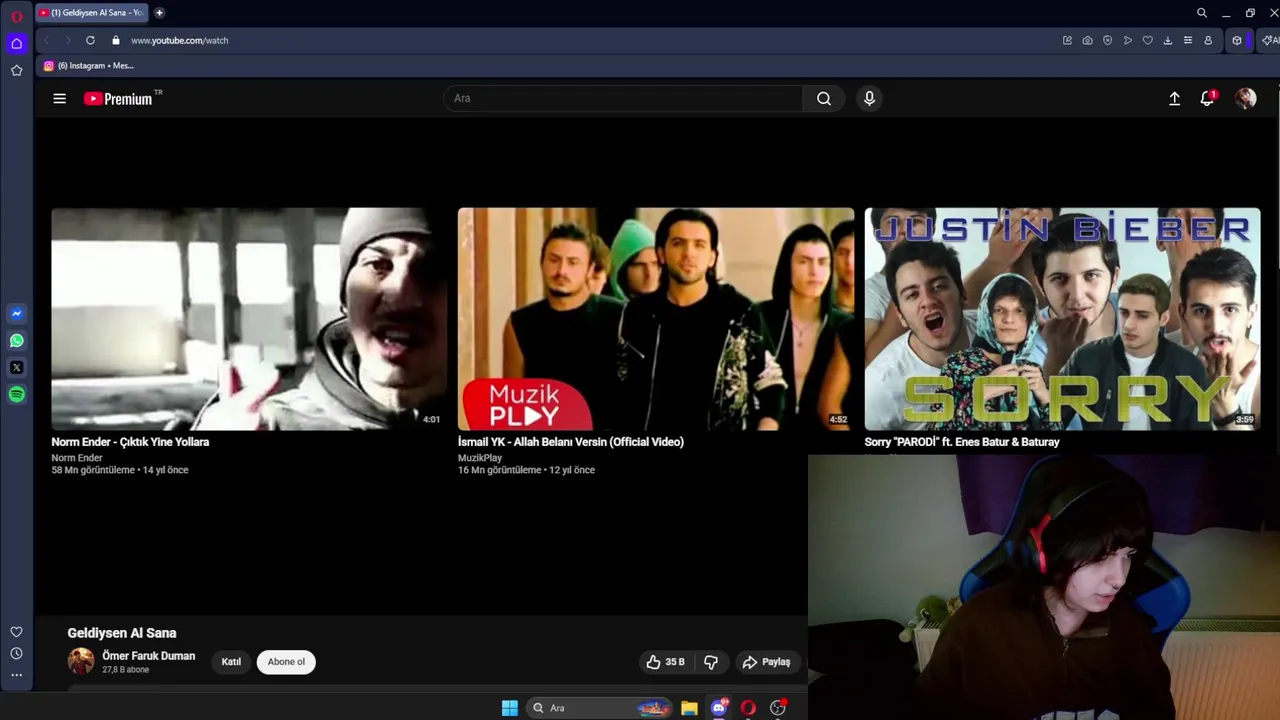
Task: Open File Explorer from the taskbar
Action: point(689,708)
